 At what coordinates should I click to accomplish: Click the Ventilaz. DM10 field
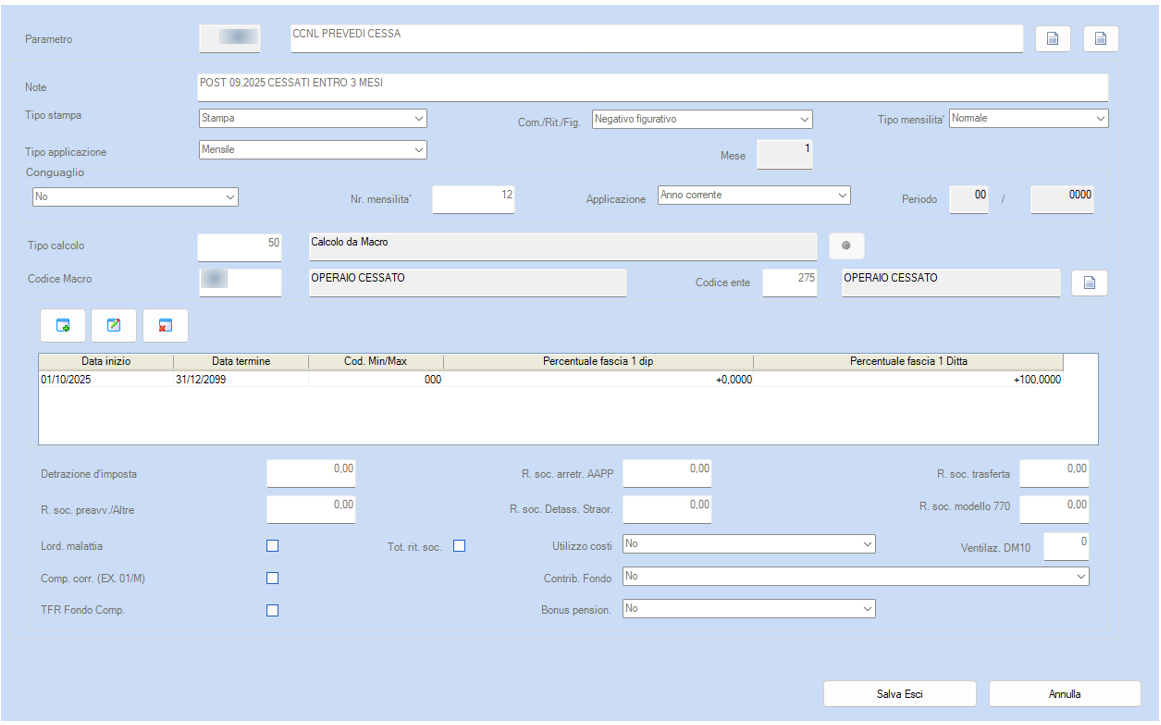1065,547
